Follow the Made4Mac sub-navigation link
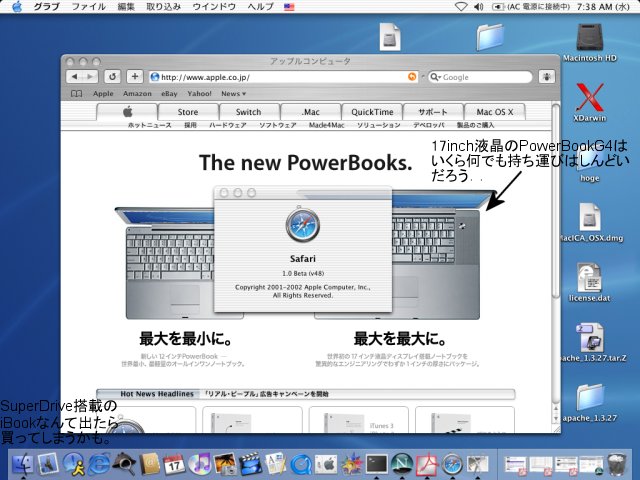 point(327,125)
